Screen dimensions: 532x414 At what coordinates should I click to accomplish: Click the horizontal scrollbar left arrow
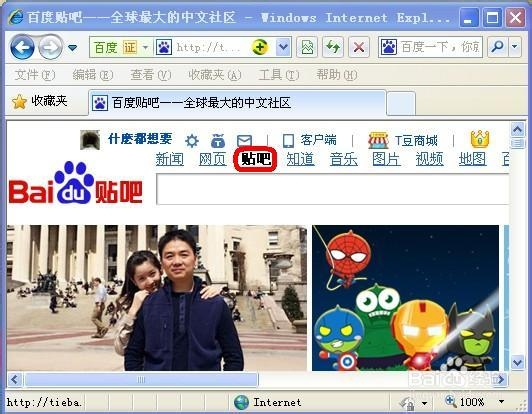[15, 379]
